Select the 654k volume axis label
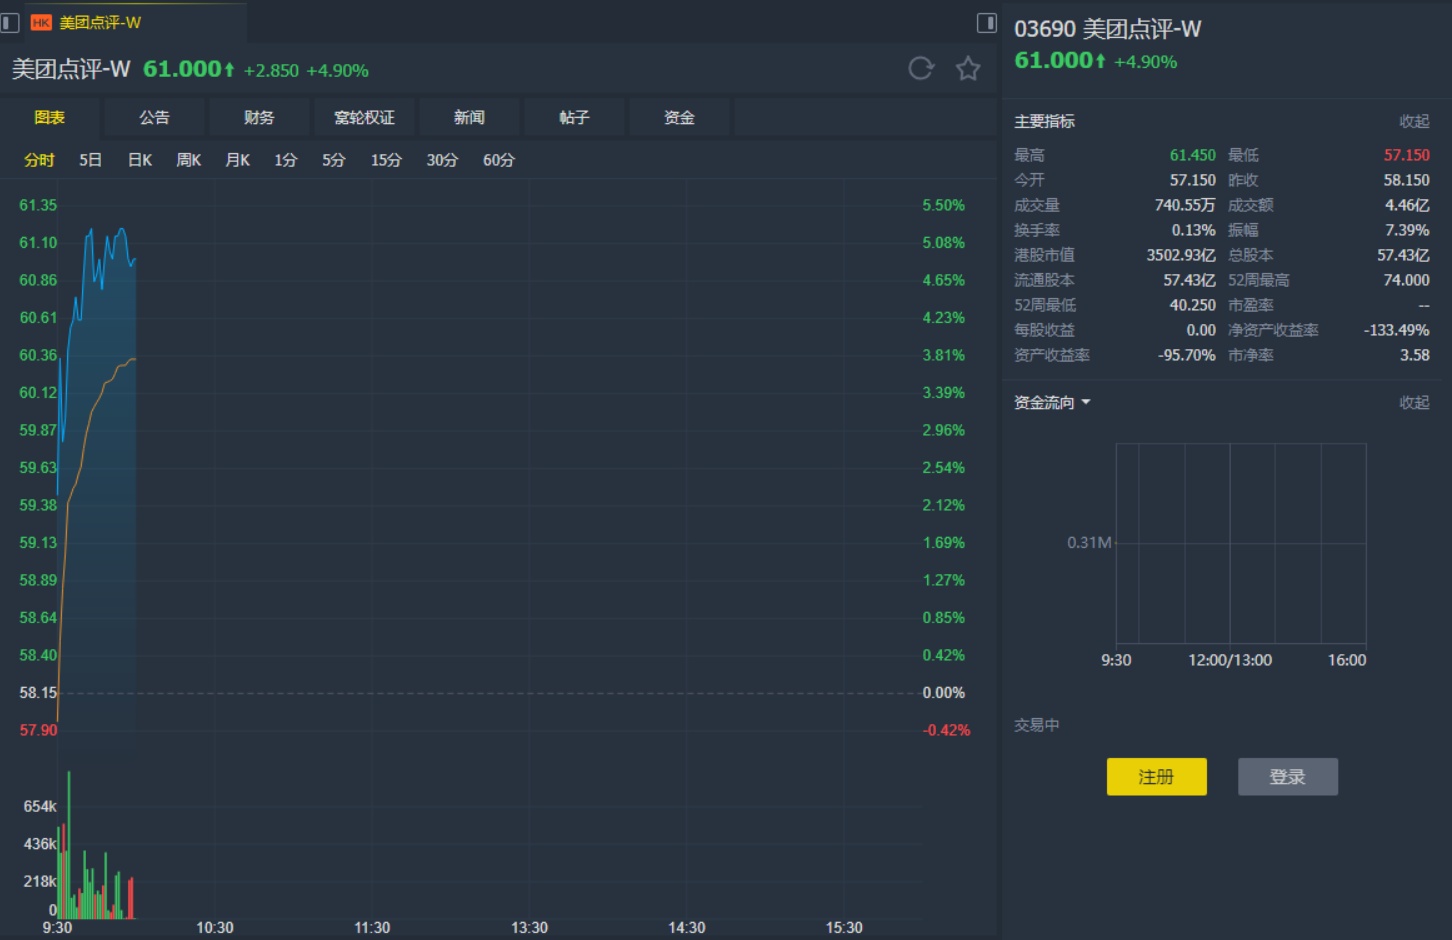This screenshot has height=940, width=1452. point(40,806)
